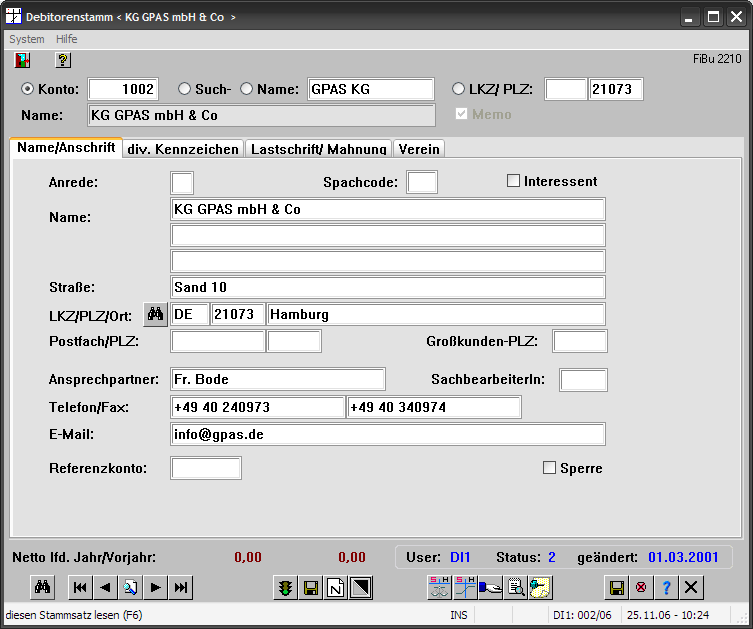This screenshot has height=629, width=753.
Task: Open binoculars lookup next to LKZ/PLZ/Ort
Action: (x=156, y=314)
